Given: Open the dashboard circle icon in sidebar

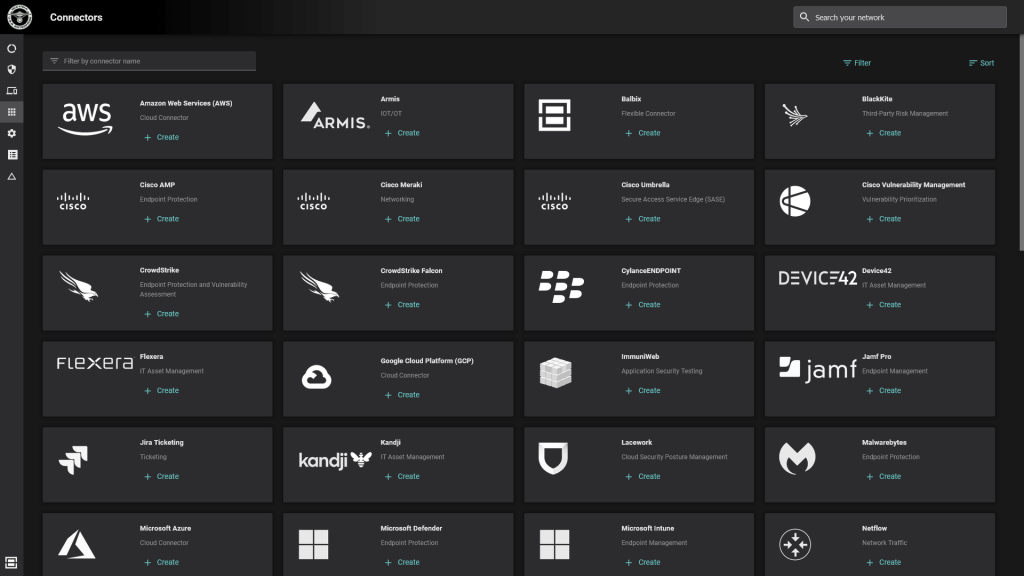Looking at the screenshot, I should [x=12, y=48].
